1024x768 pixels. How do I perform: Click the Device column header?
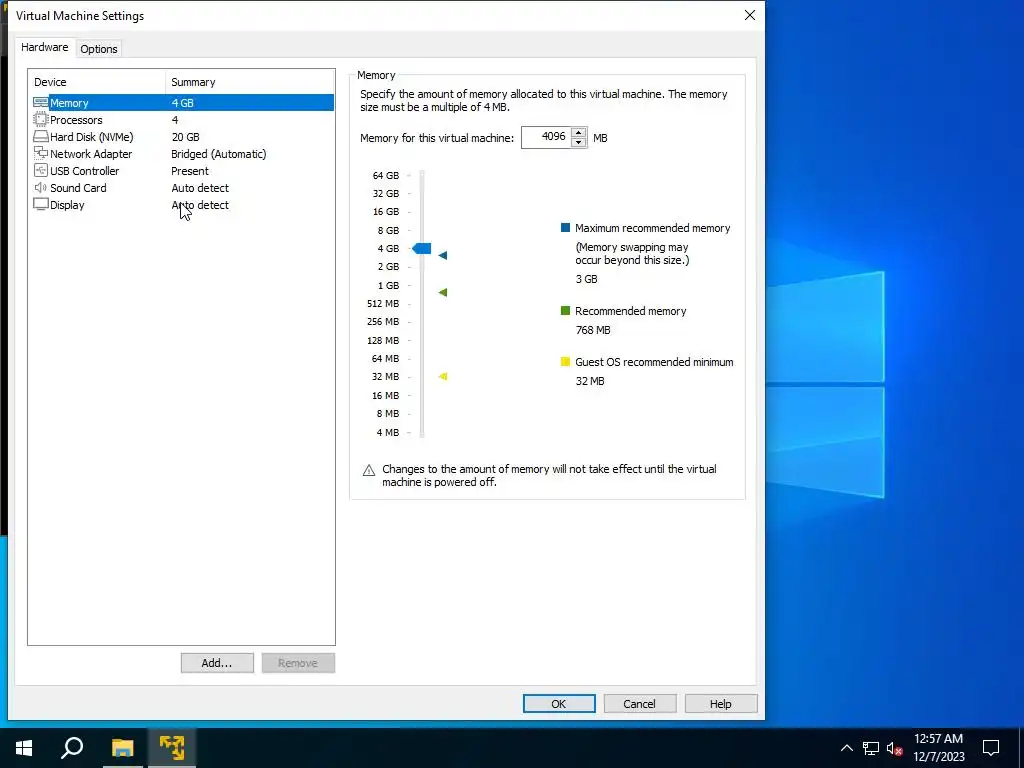click(x=97, y=82)
